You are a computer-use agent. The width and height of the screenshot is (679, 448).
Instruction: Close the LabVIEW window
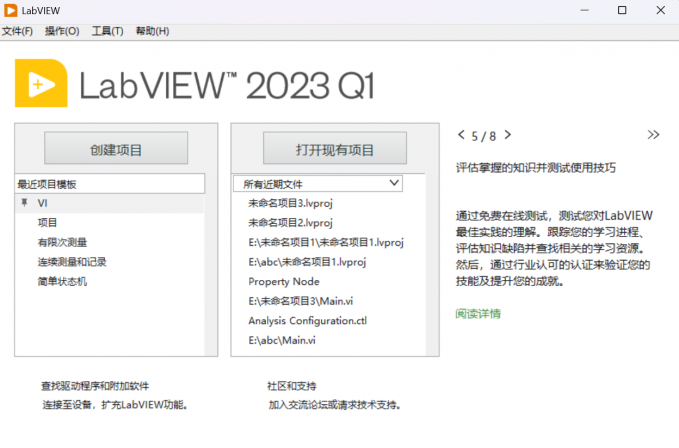[x=660, y=10]
